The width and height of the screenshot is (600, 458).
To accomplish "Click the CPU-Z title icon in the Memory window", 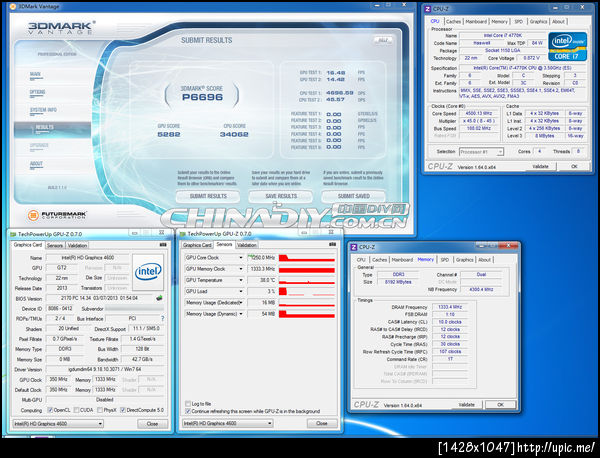I will [354, 247].
